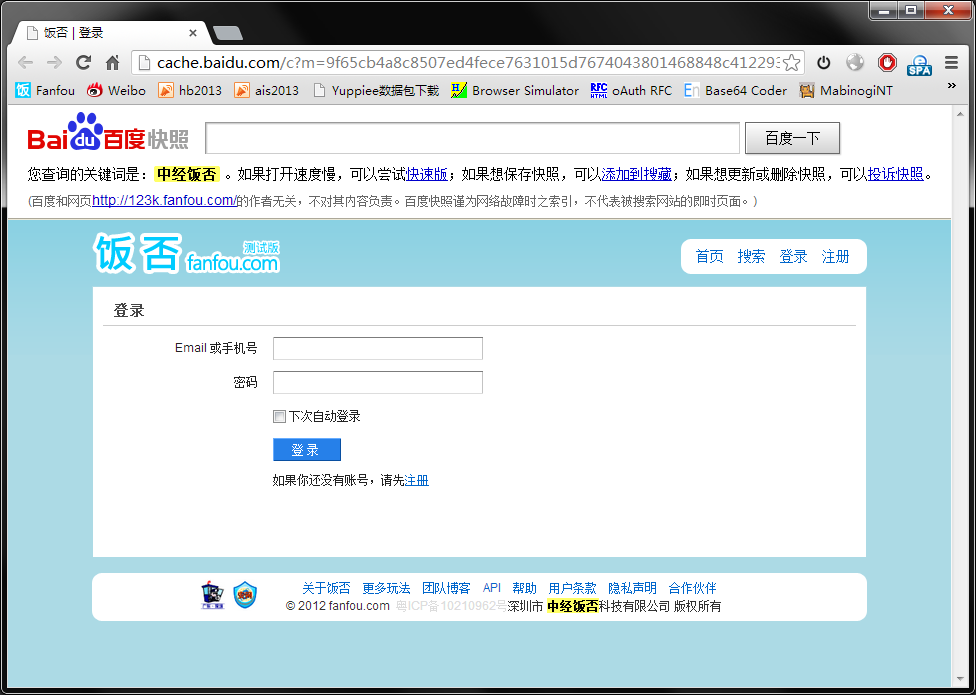The image size is (976, 695).
Task: Open the 帮助 footer link
Action: click(x=525, y=588)
